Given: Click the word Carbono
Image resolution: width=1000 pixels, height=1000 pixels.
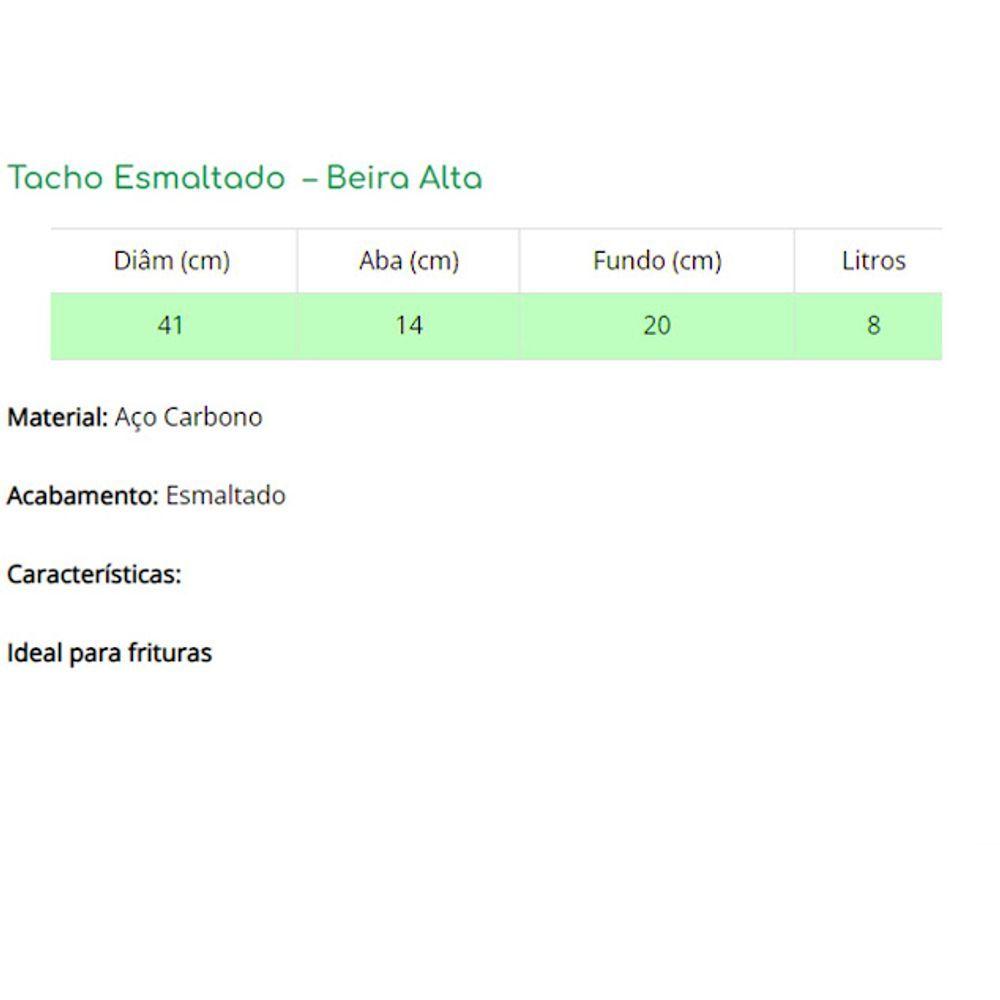Looking at the screenshot, I should (213, 417).
